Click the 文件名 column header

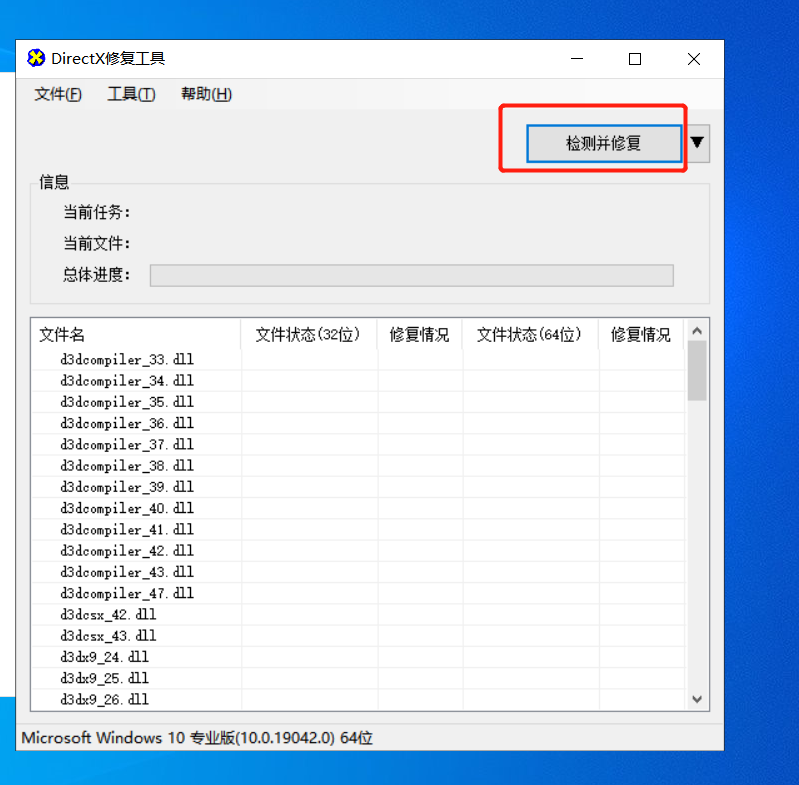[x=136, y=335]
